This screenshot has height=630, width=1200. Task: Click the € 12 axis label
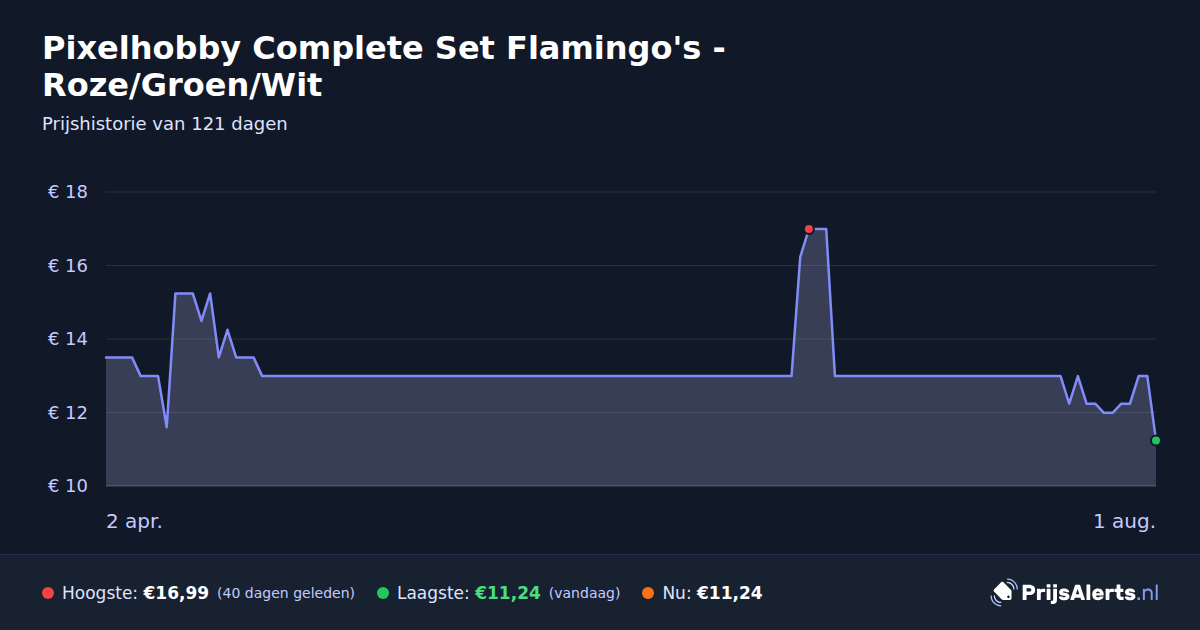click(68, 413)
